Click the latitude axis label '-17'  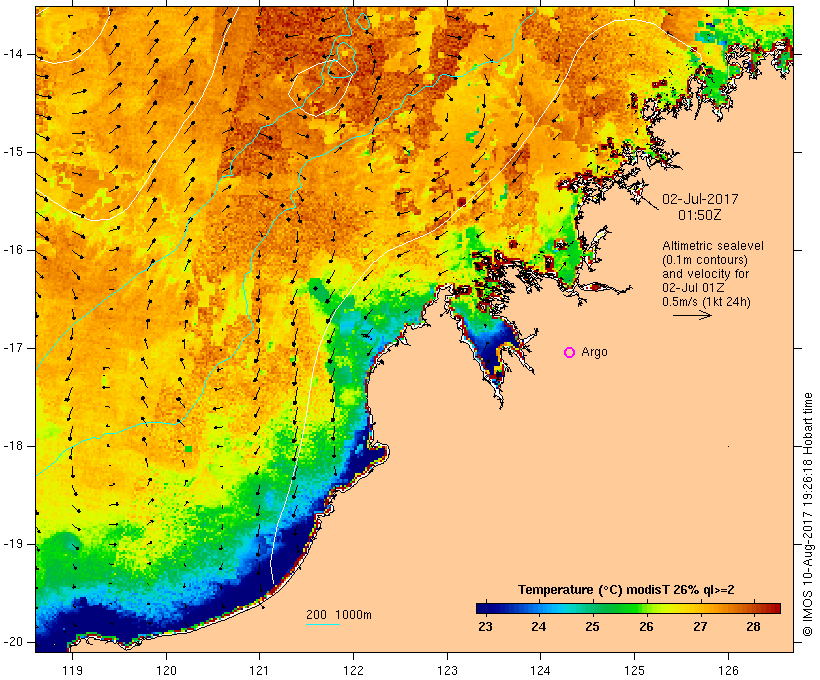(13, 348)
